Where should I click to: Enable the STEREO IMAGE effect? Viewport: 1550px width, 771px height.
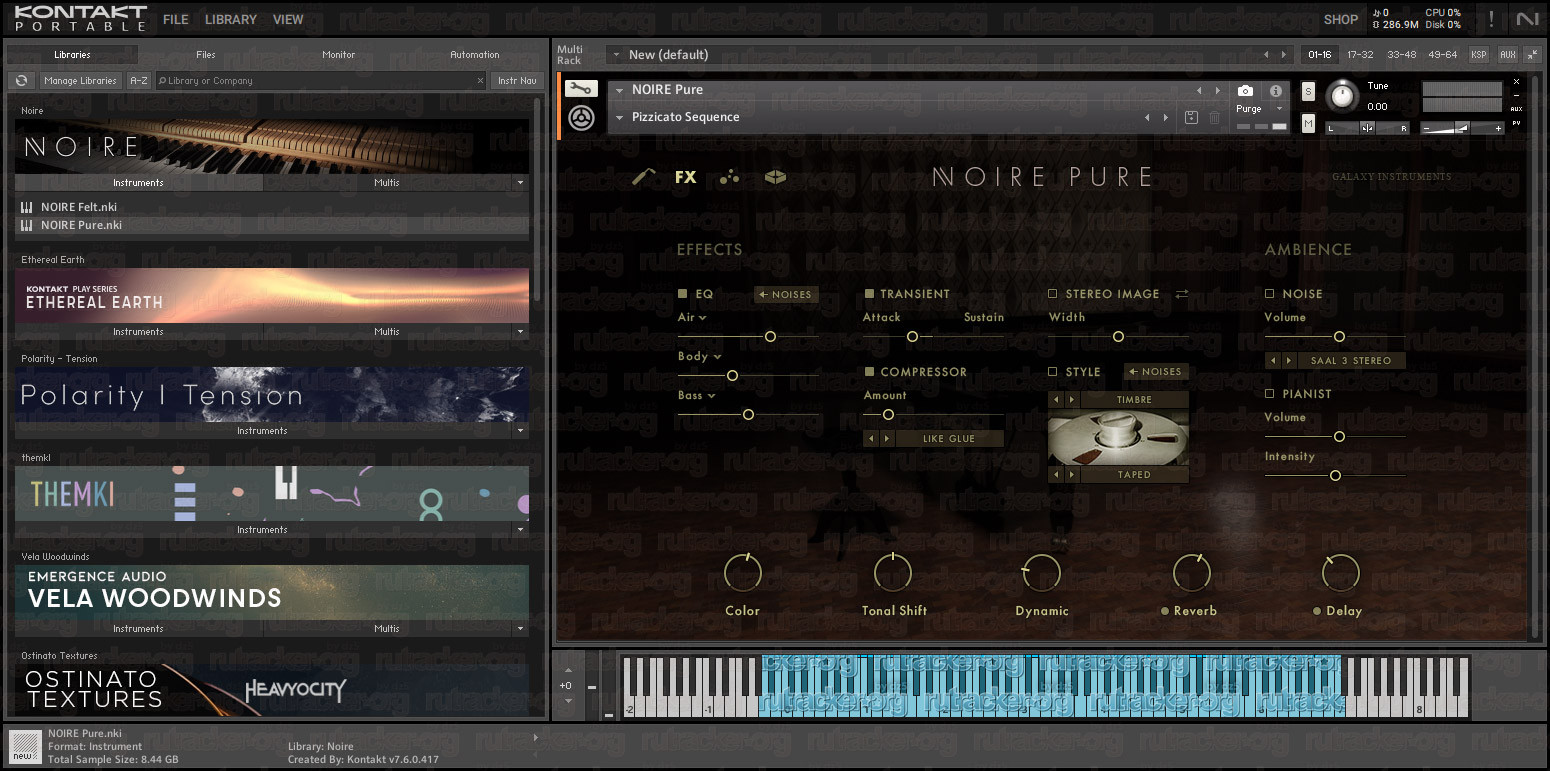(x=1053, y=294)
